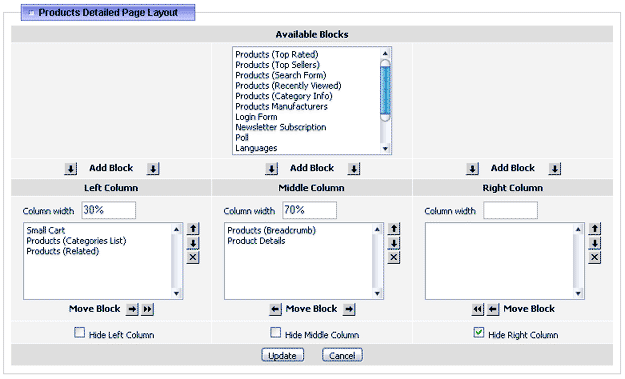625x379 pixels.
Task: Click left Add Block arrow for Left Column
Action: click(71, 169)
